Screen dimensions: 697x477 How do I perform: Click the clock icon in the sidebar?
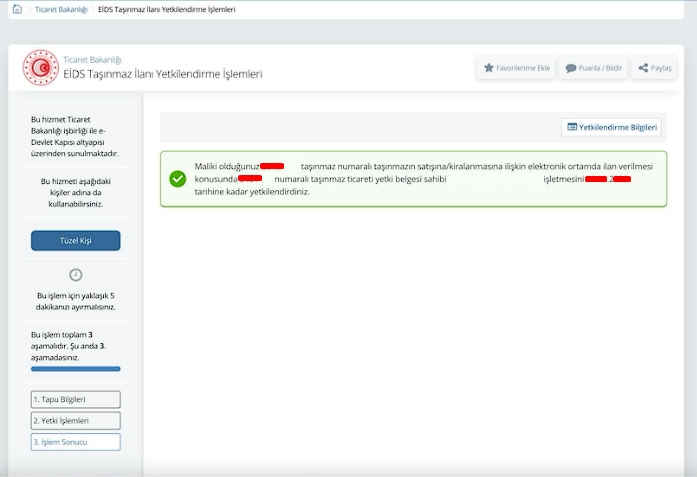75,275
